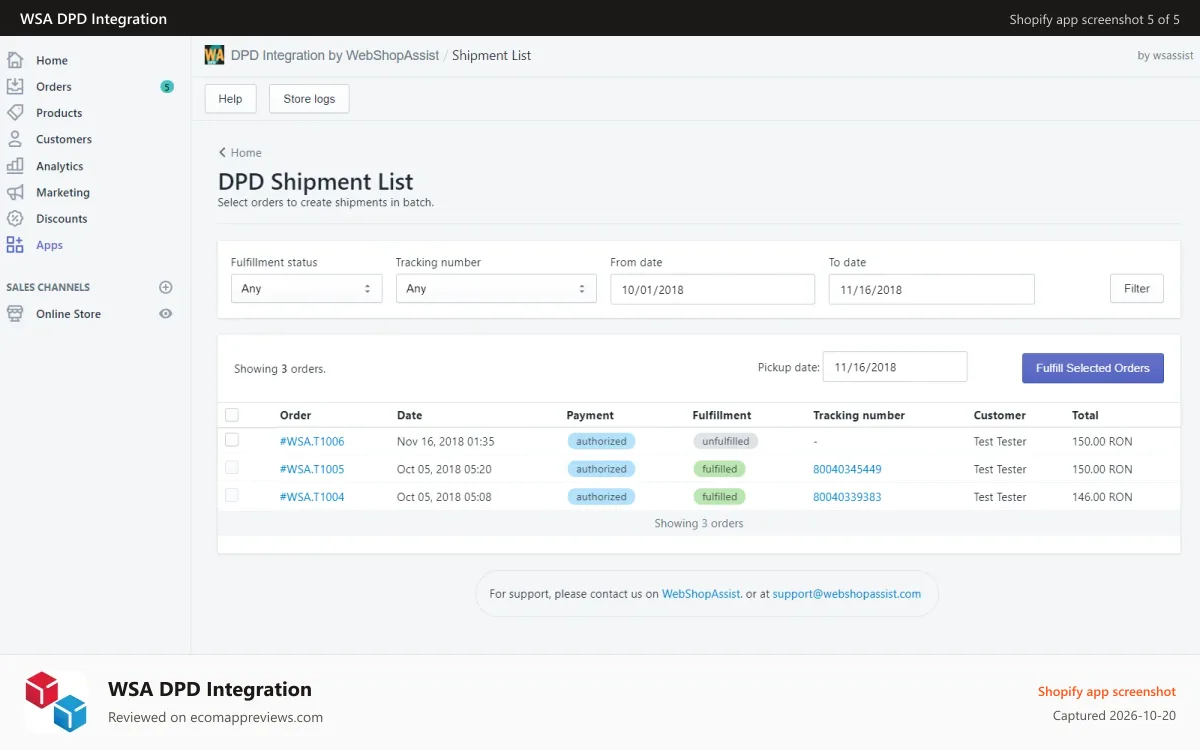Click support@webshopassist.com email link
Viewport: 1200px width, 750px height.
pos(847,594)
